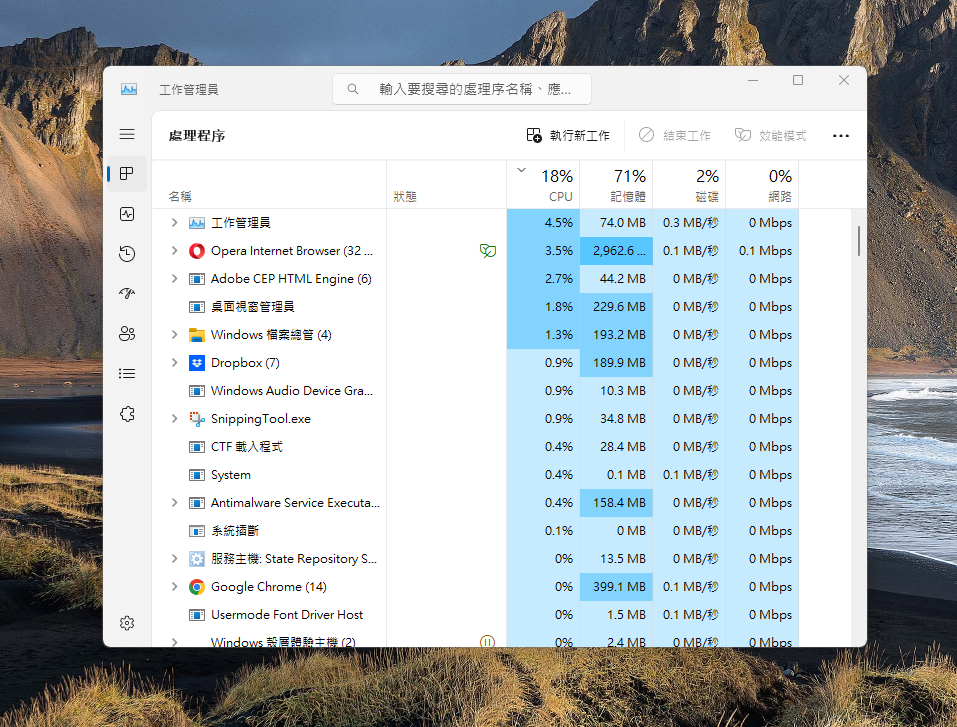The image size is (957, 727).
Task: Sort processes by 記憶體 memory column
Action: [616, 185]
